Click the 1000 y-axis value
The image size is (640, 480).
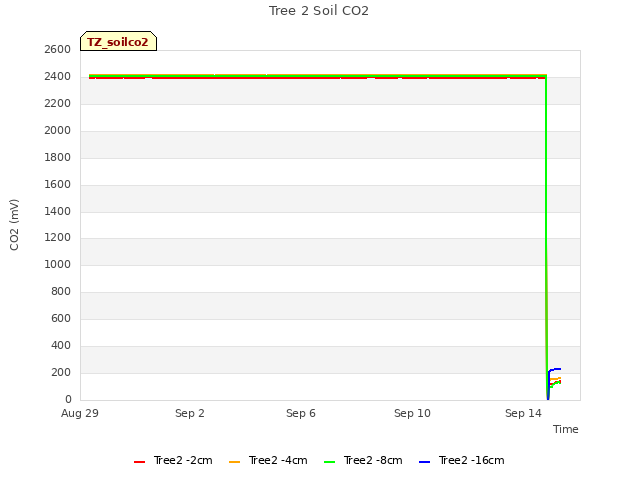coord(58,265)
